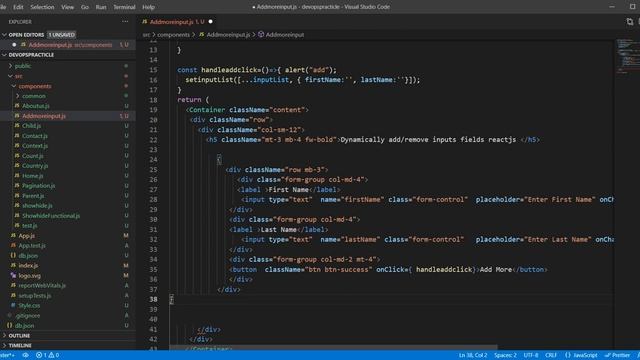Click components in the breadcrumb path
This screenshot has width=640, height=360.
[173, 35]
